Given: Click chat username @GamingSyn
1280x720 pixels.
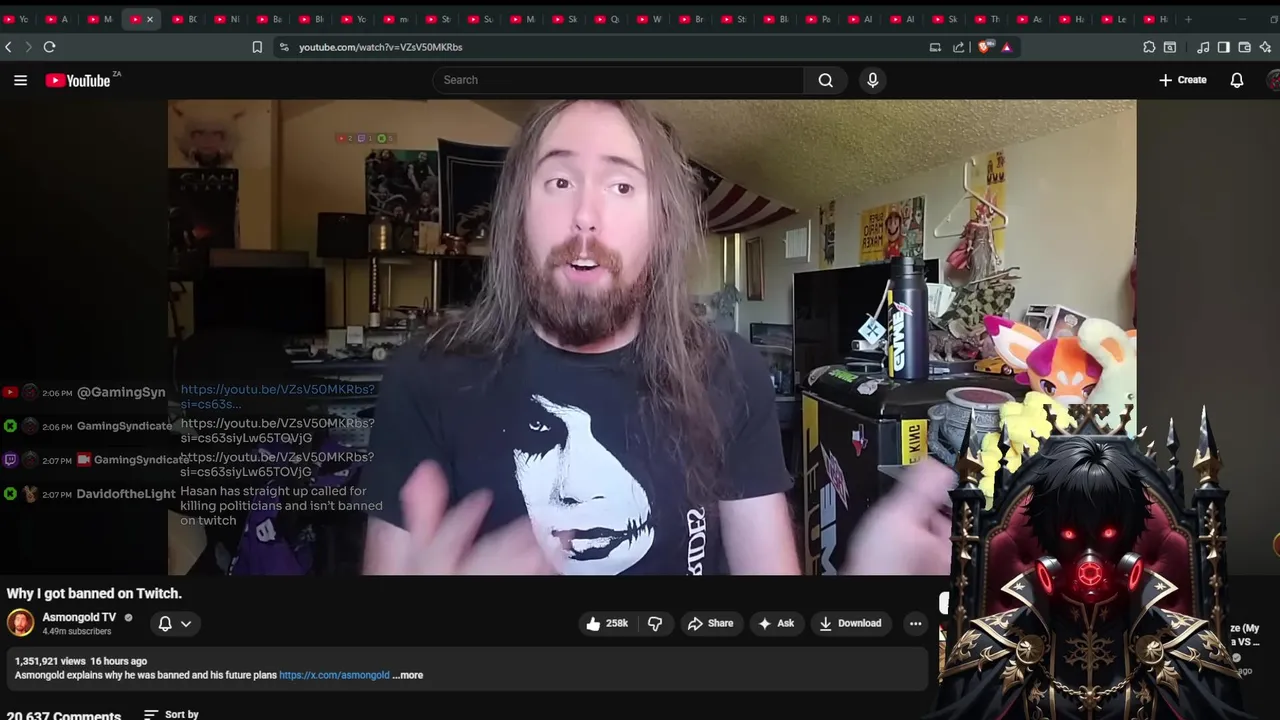Looking at the screenshot, I should coord(121,392).
